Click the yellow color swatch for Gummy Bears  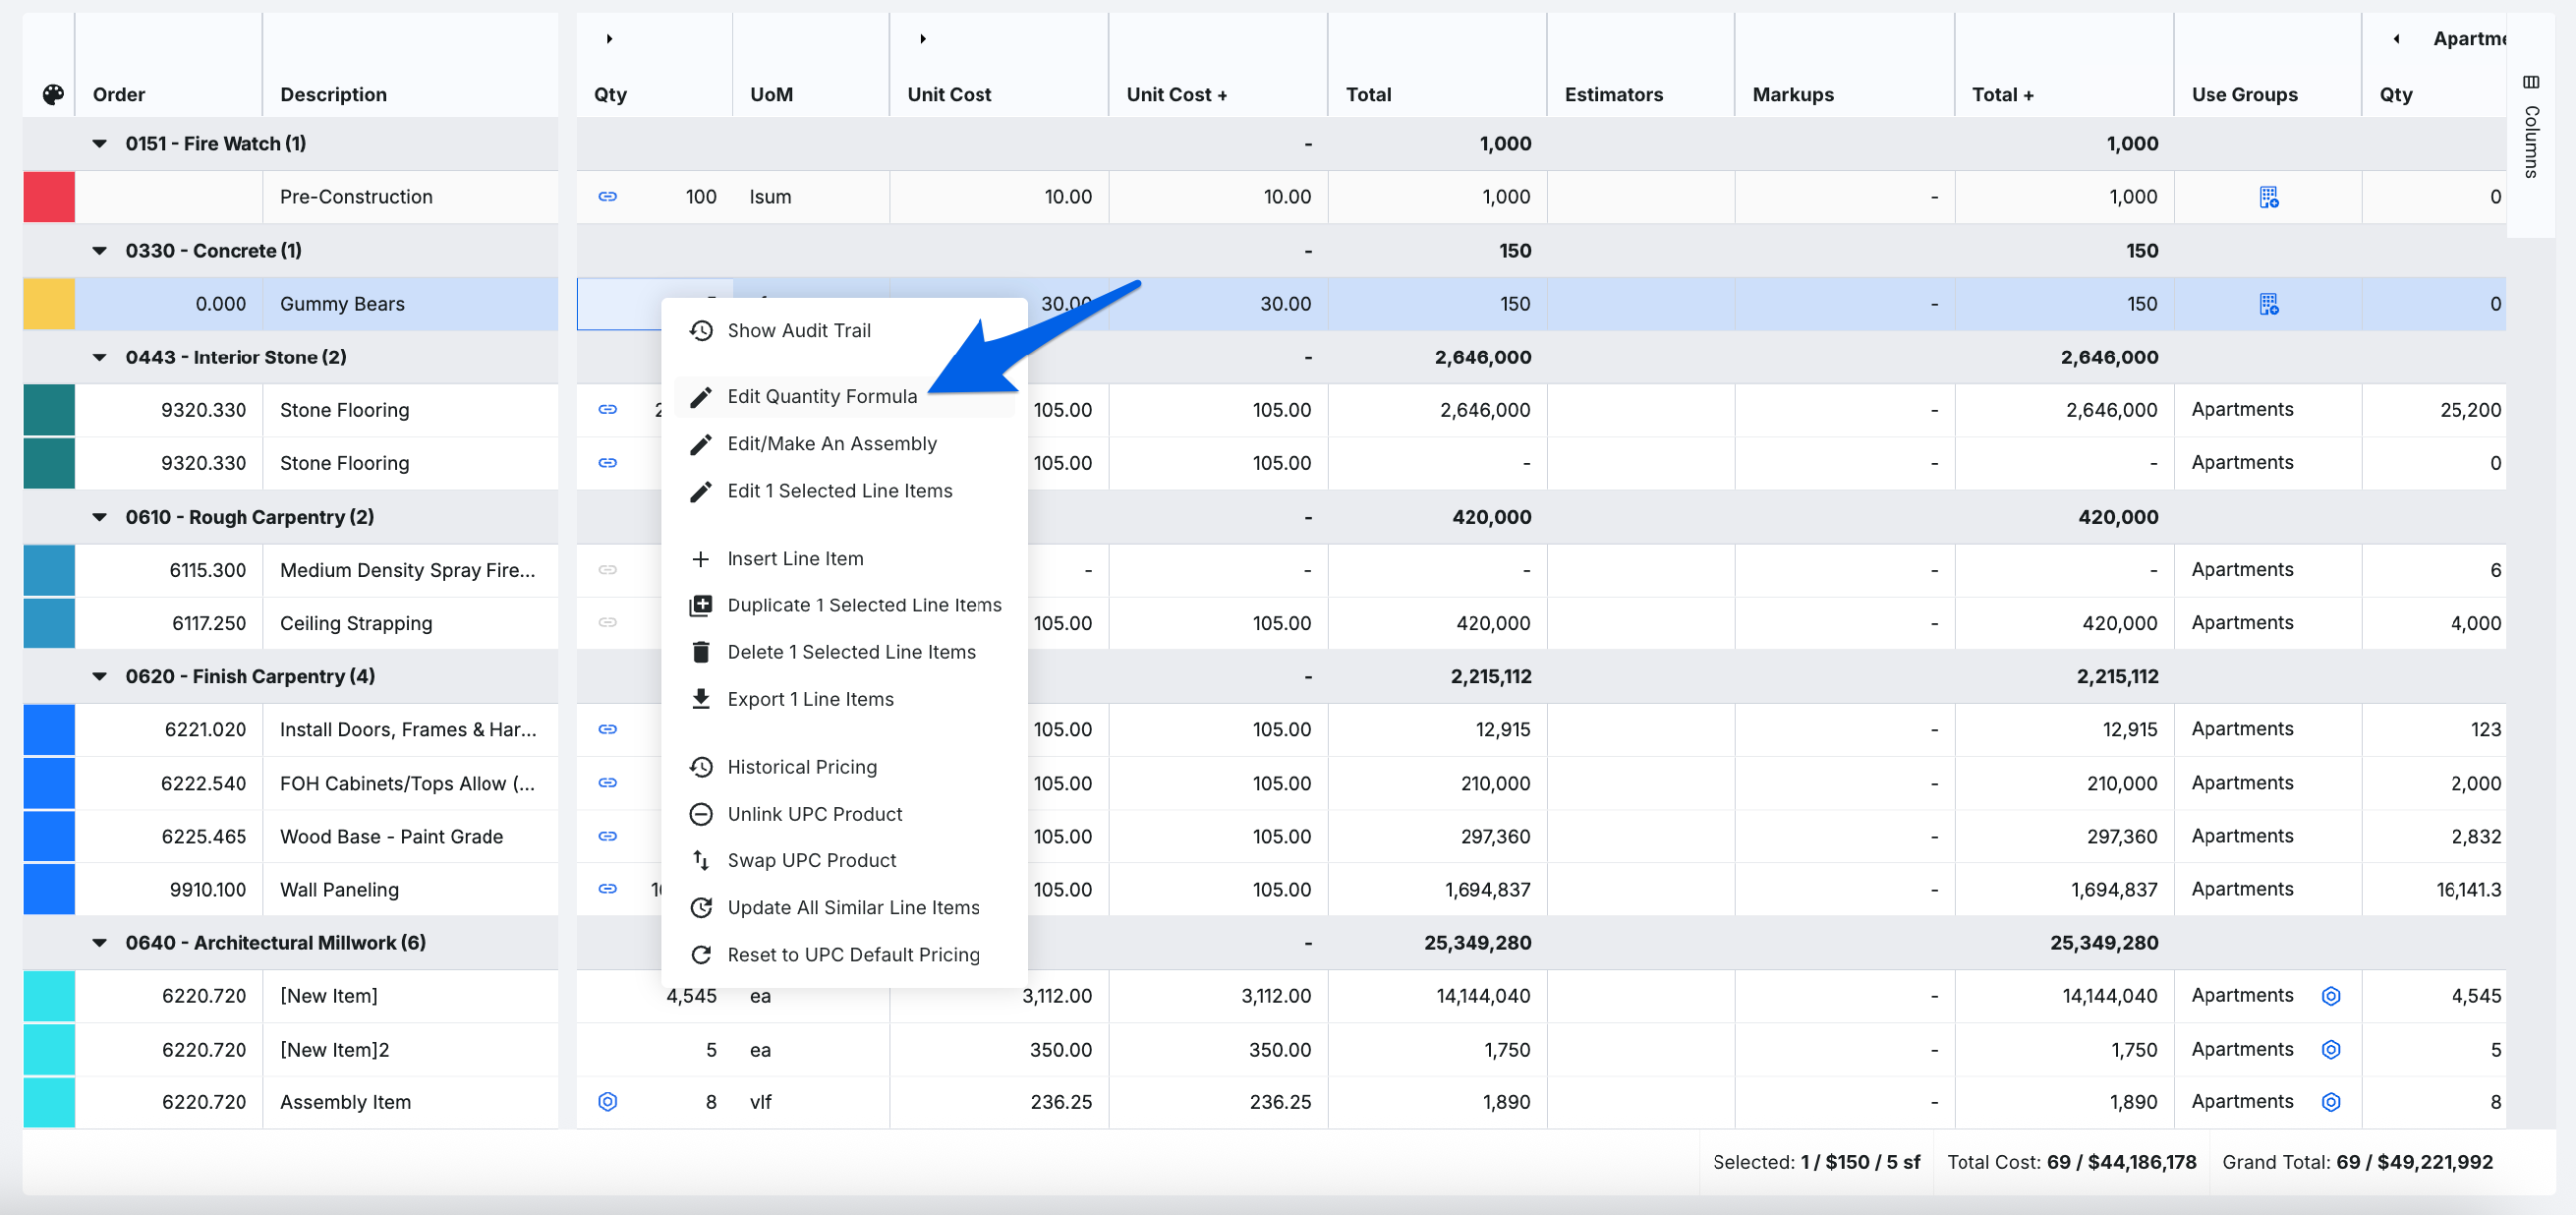tap(49, 304)
